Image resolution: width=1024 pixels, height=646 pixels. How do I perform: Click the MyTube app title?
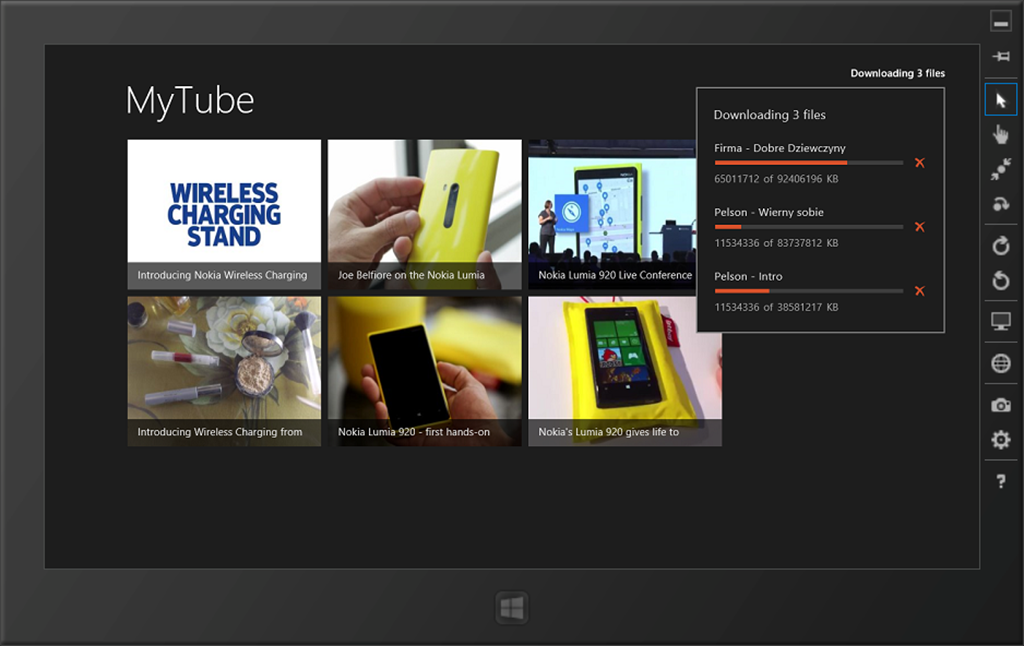point(189,101)
